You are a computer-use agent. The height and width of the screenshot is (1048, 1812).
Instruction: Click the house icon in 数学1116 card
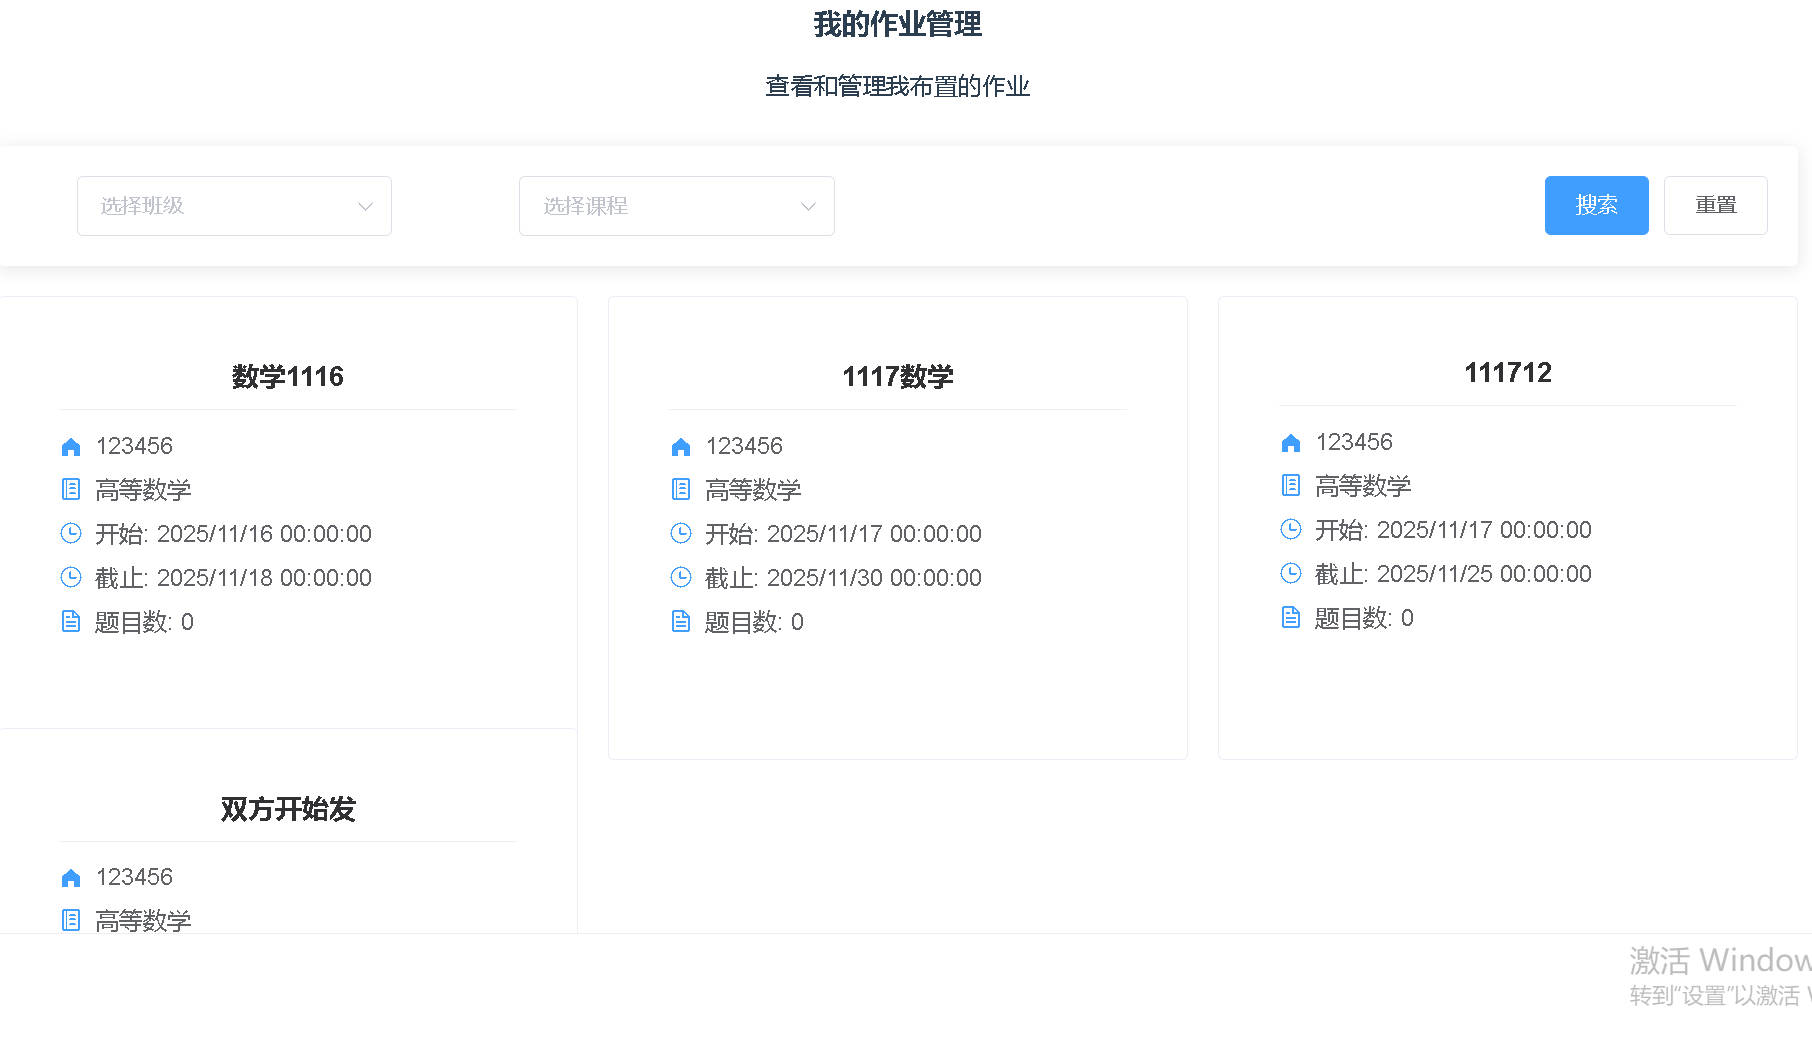tap(71, 446)
